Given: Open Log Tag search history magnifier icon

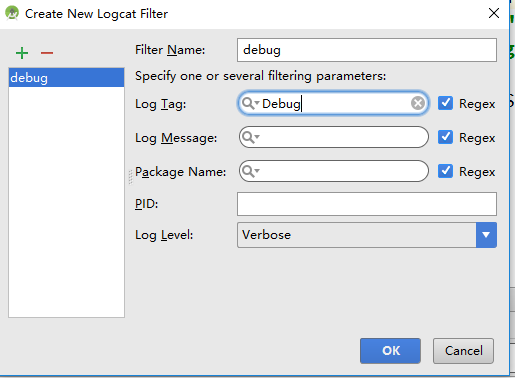Looking at the screenshot, I should click(250, 103).
